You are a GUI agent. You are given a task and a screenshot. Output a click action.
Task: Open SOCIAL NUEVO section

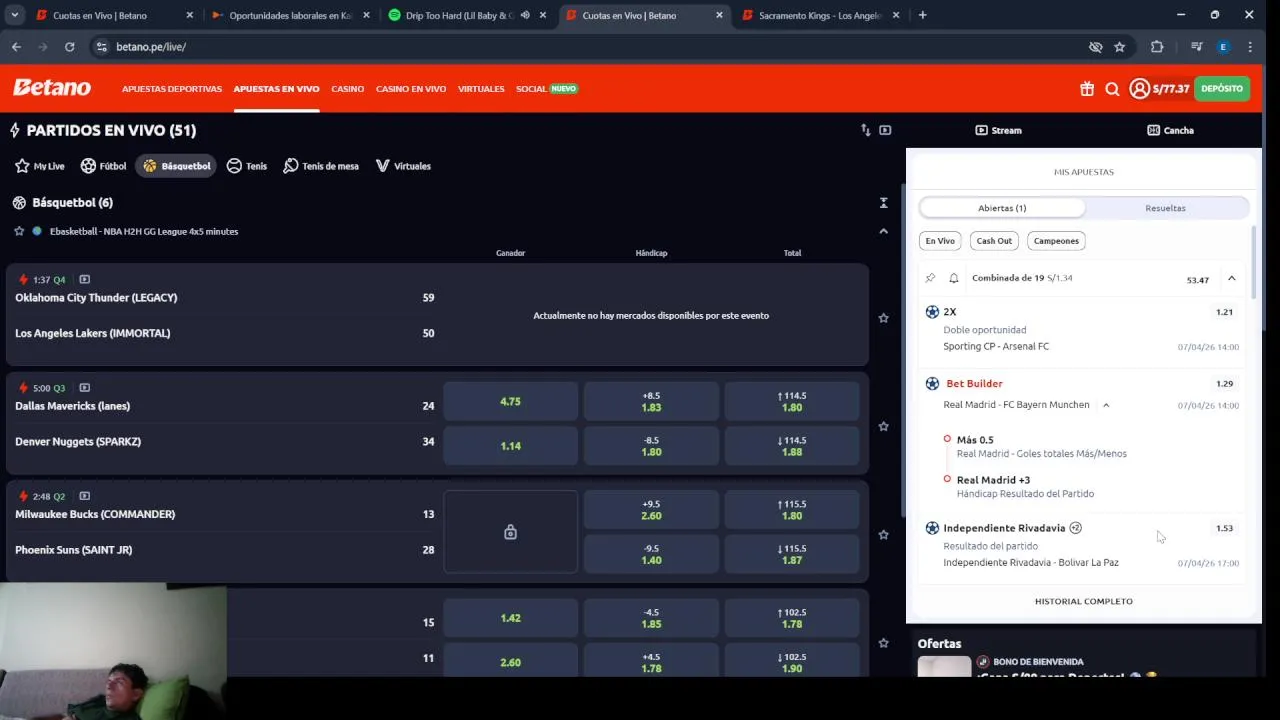point(546,89)
